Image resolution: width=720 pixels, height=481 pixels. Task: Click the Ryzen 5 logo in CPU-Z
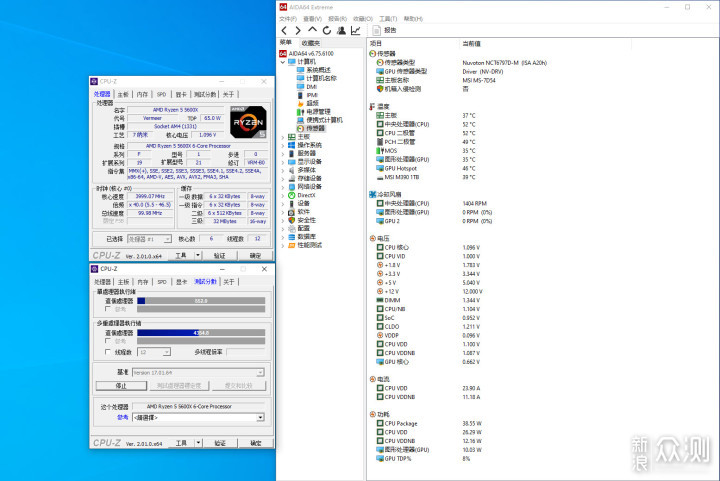pyautogui.click(x=248, y=122)
